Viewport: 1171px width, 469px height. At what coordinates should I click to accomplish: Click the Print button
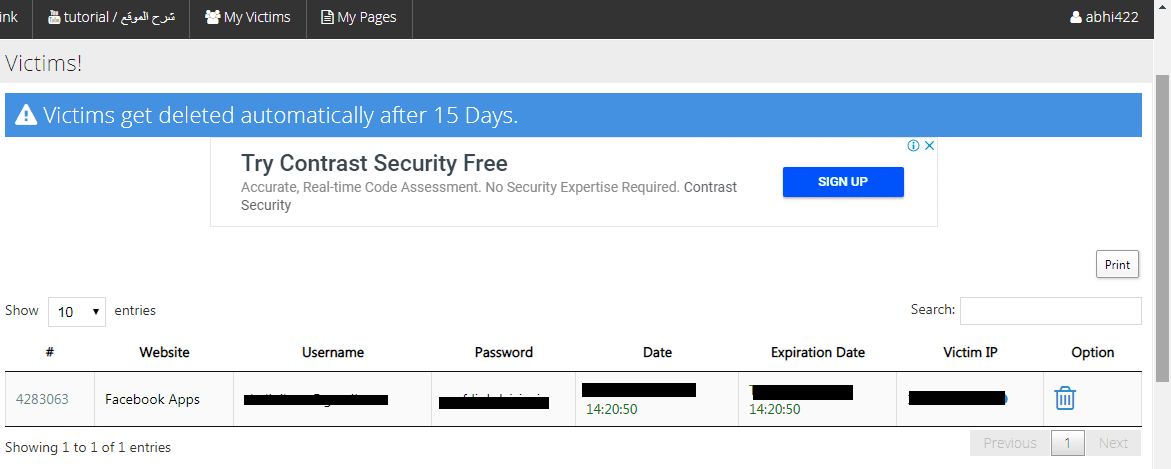click(x=1117, y=264)
